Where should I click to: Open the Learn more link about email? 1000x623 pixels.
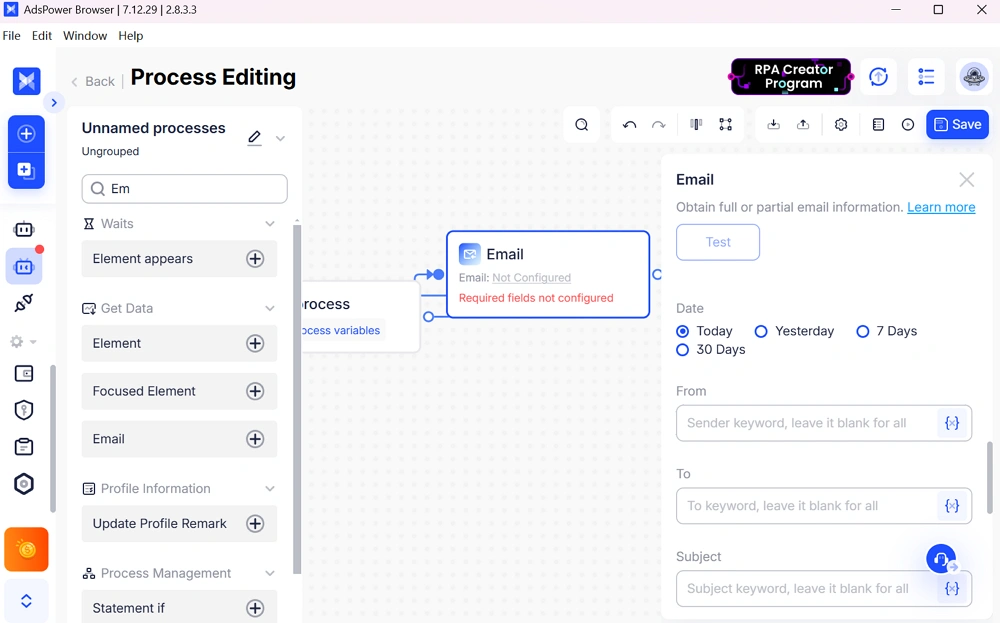coord(941,207)
